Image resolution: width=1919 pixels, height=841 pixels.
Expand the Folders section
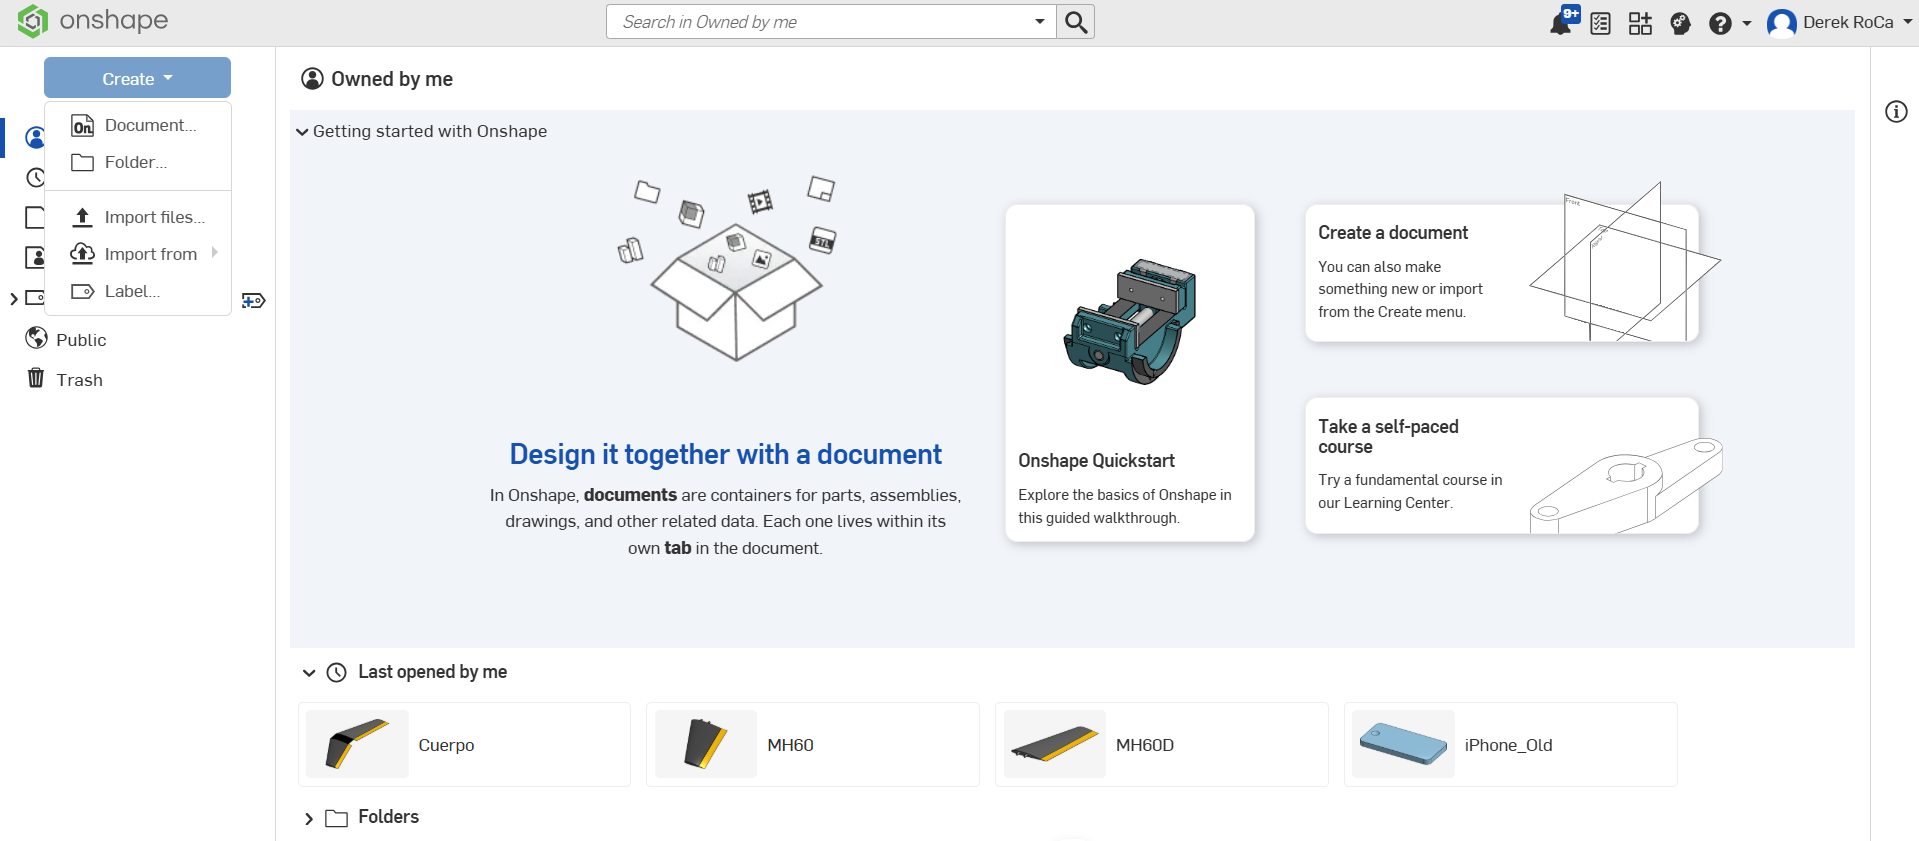pos(309,819)
